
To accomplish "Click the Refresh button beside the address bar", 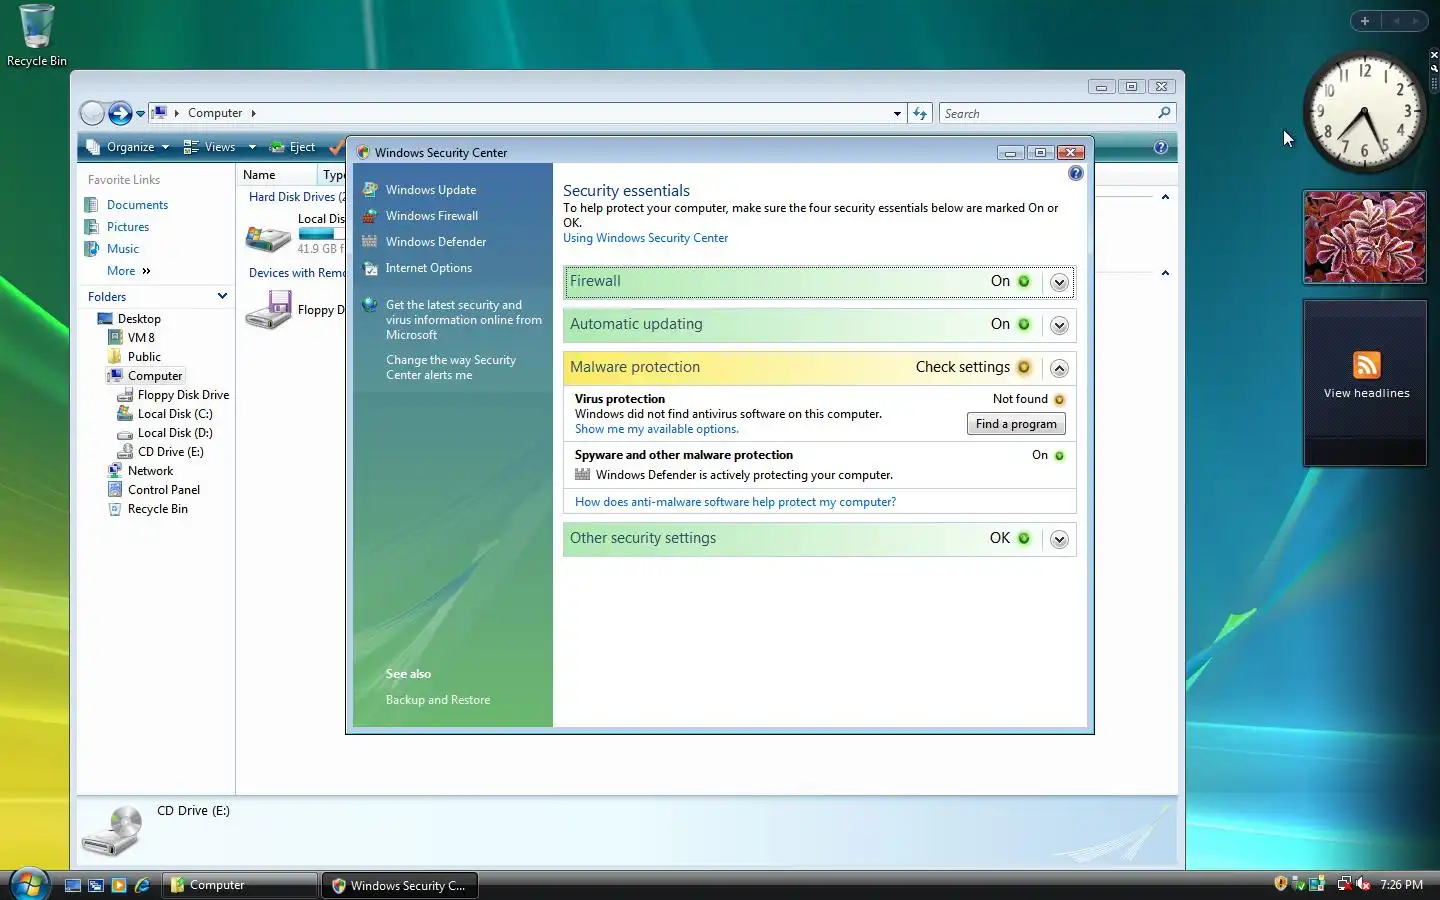I will 920,113.
